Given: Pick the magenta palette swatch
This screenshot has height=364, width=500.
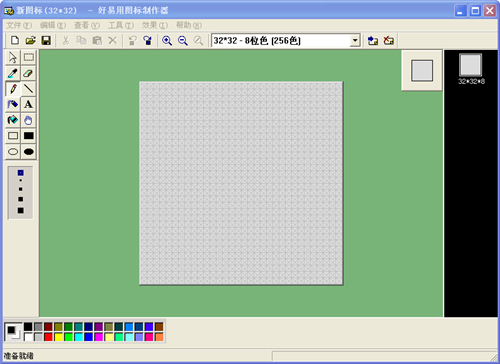Looking at the screenshot, I should tap(99, 337).
